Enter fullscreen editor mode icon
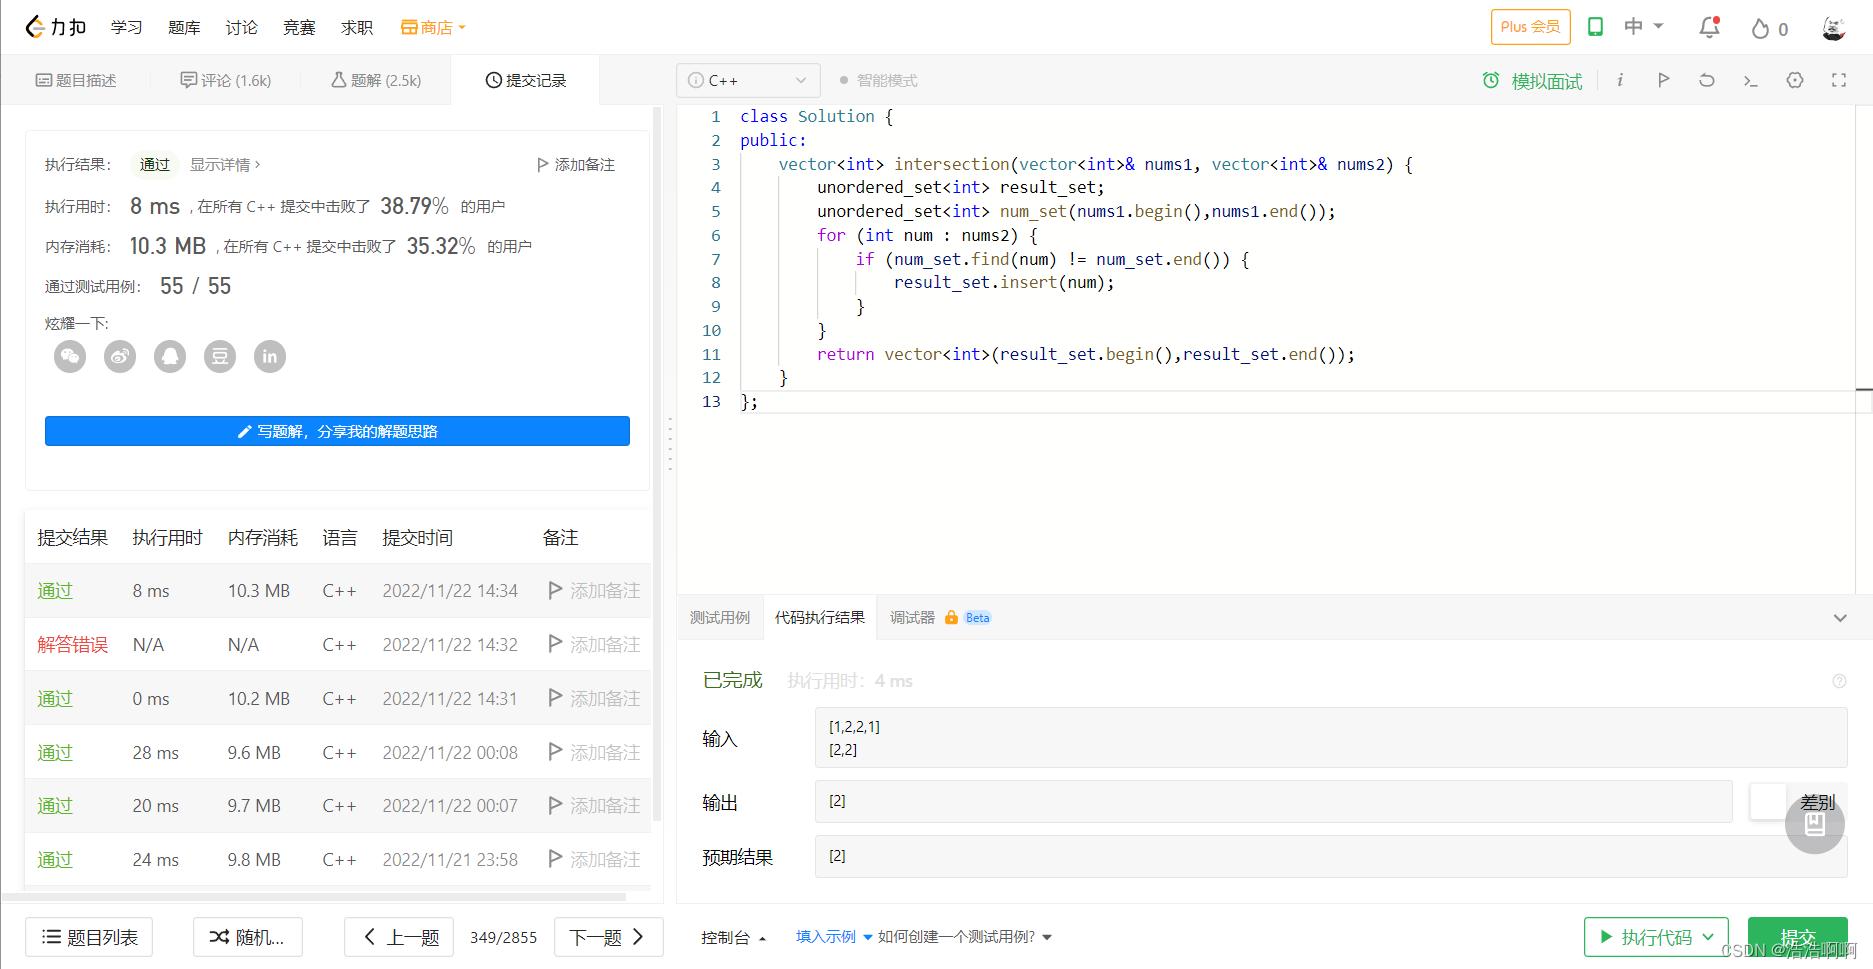The image size is (1873, 969). [1839, 80]
